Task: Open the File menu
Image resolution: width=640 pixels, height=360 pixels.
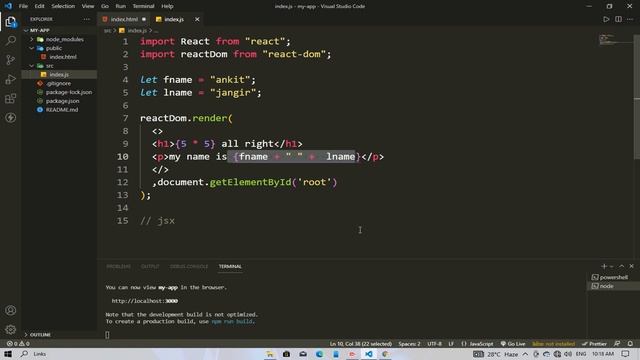Action: [x=23, y=6]
